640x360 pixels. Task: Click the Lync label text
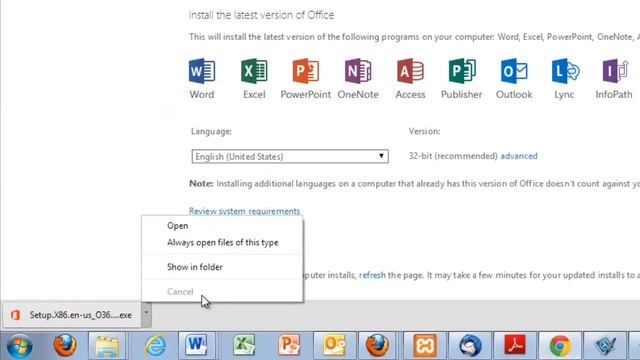click(564, 95)
